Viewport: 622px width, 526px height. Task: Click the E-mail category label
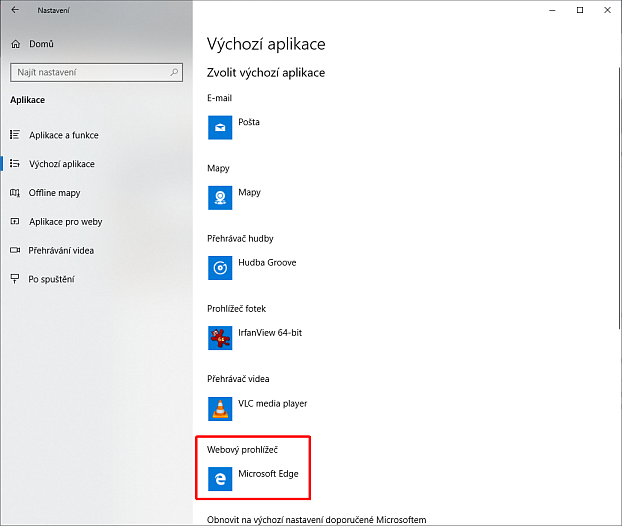tap(219, 98)
